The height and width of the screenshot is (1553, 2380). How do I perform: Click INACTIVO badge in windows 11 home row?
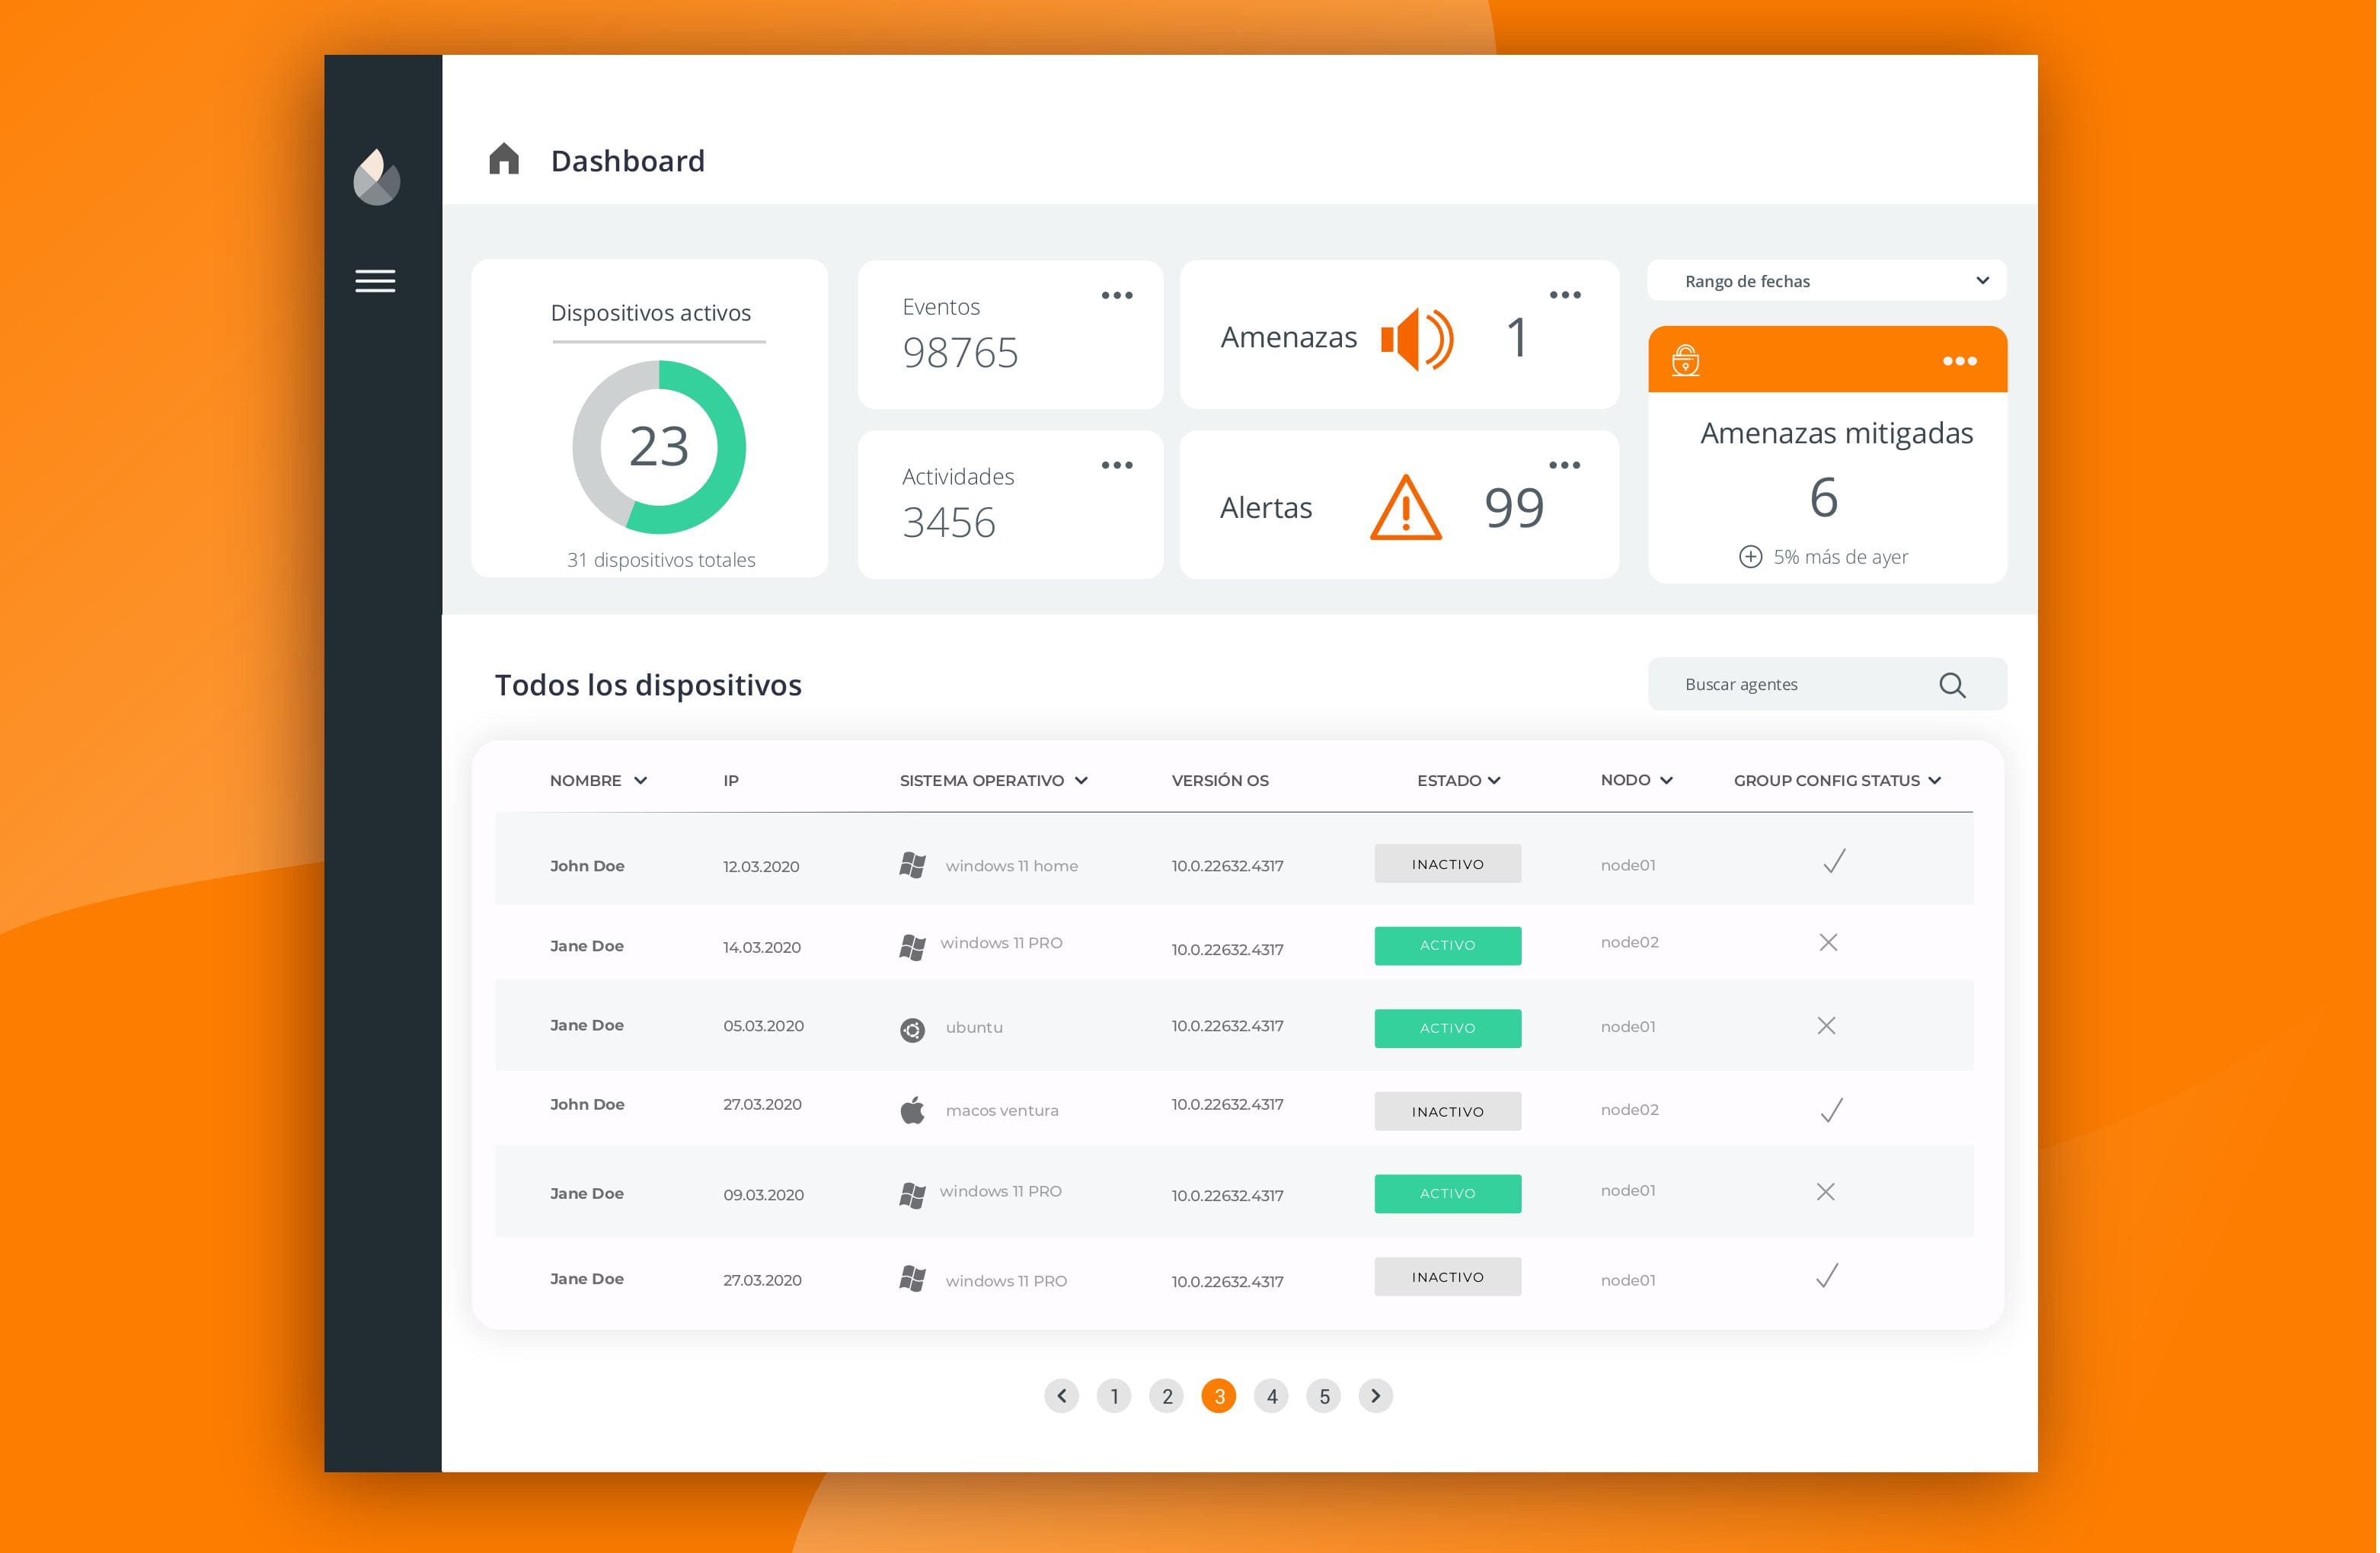coord(1448,864)
